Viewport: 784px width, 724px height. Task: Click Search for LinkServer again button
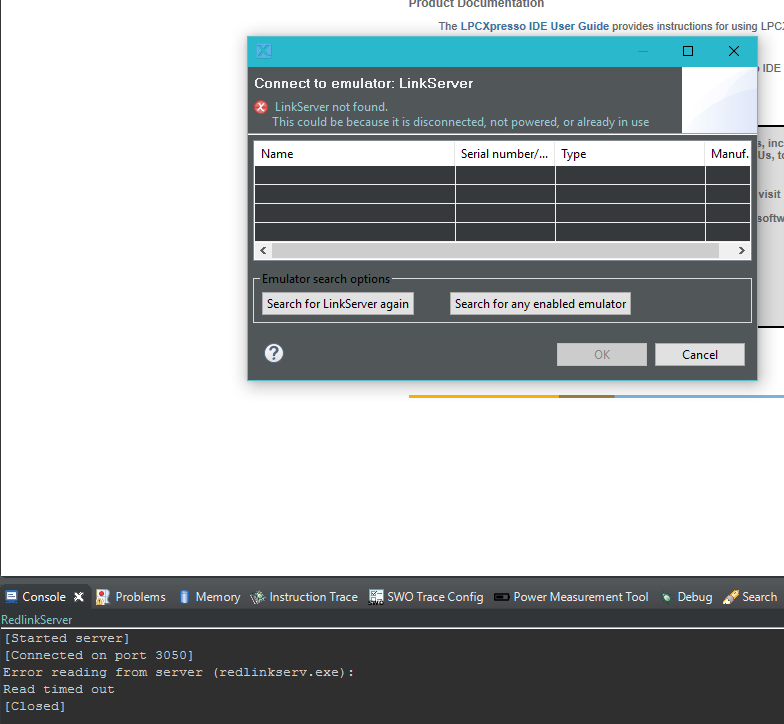coord(338,304)
